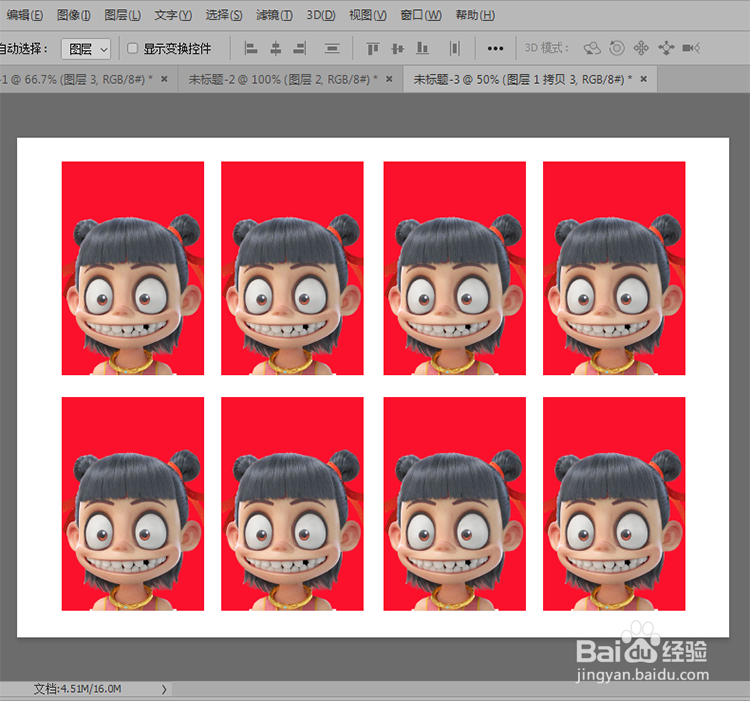This screenshot has height=701, width=750.
Task: Close the 66.7% (图层 3) document tab
Action: (164, 79)
